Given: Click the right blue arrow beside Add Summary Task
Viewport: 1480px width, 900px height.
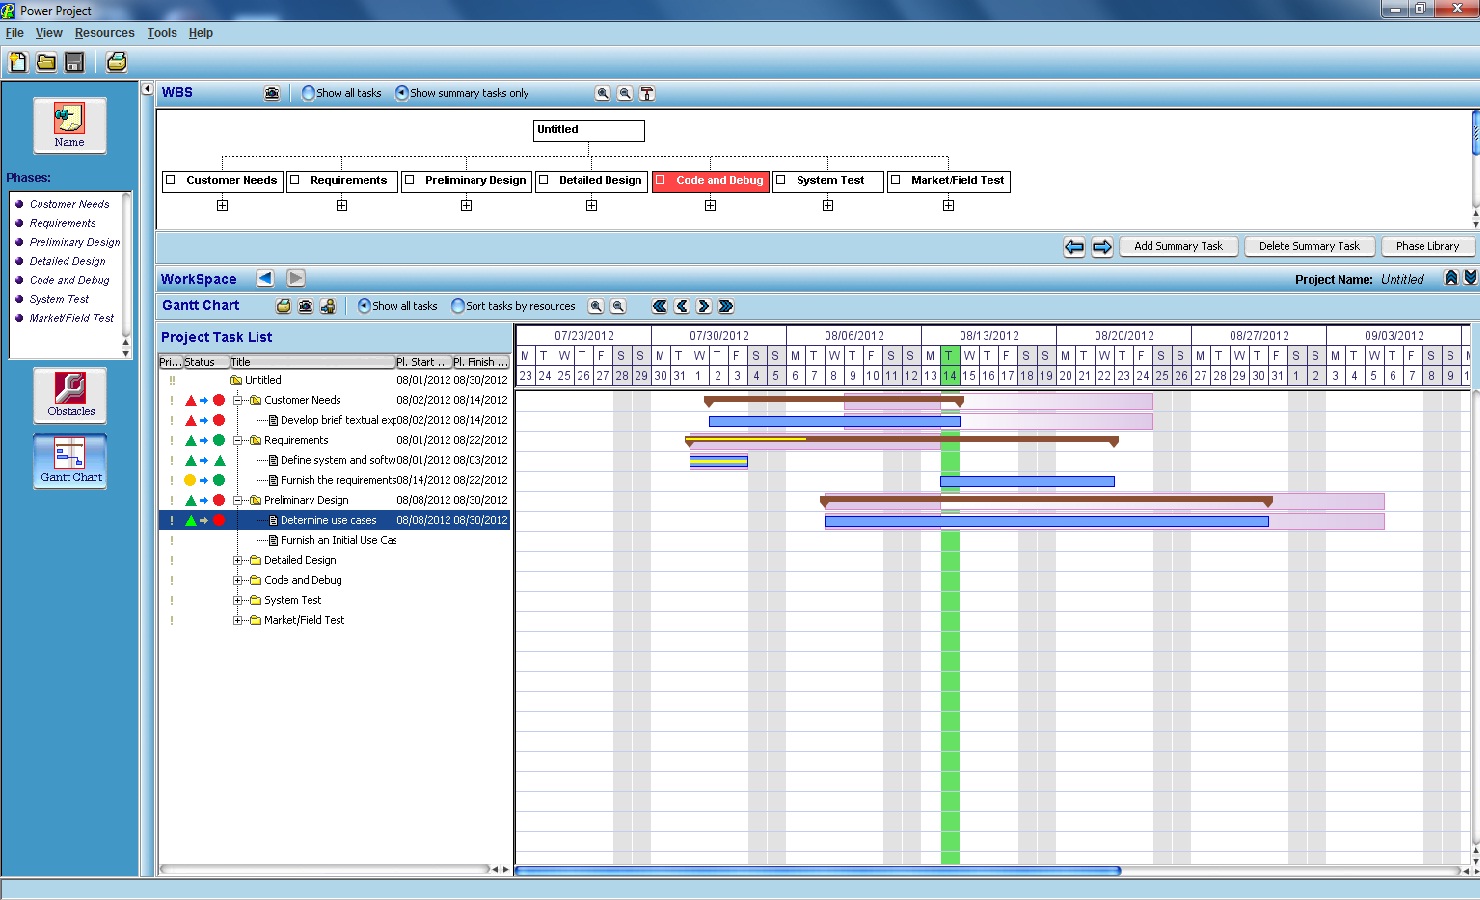Looking at the screenshot, I should [x=1102, y=246].
